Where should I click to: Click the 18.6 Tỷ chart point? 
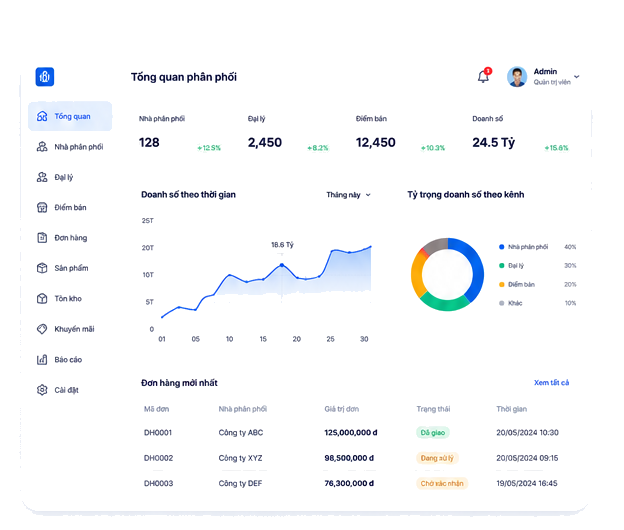(x=282, y=265)
